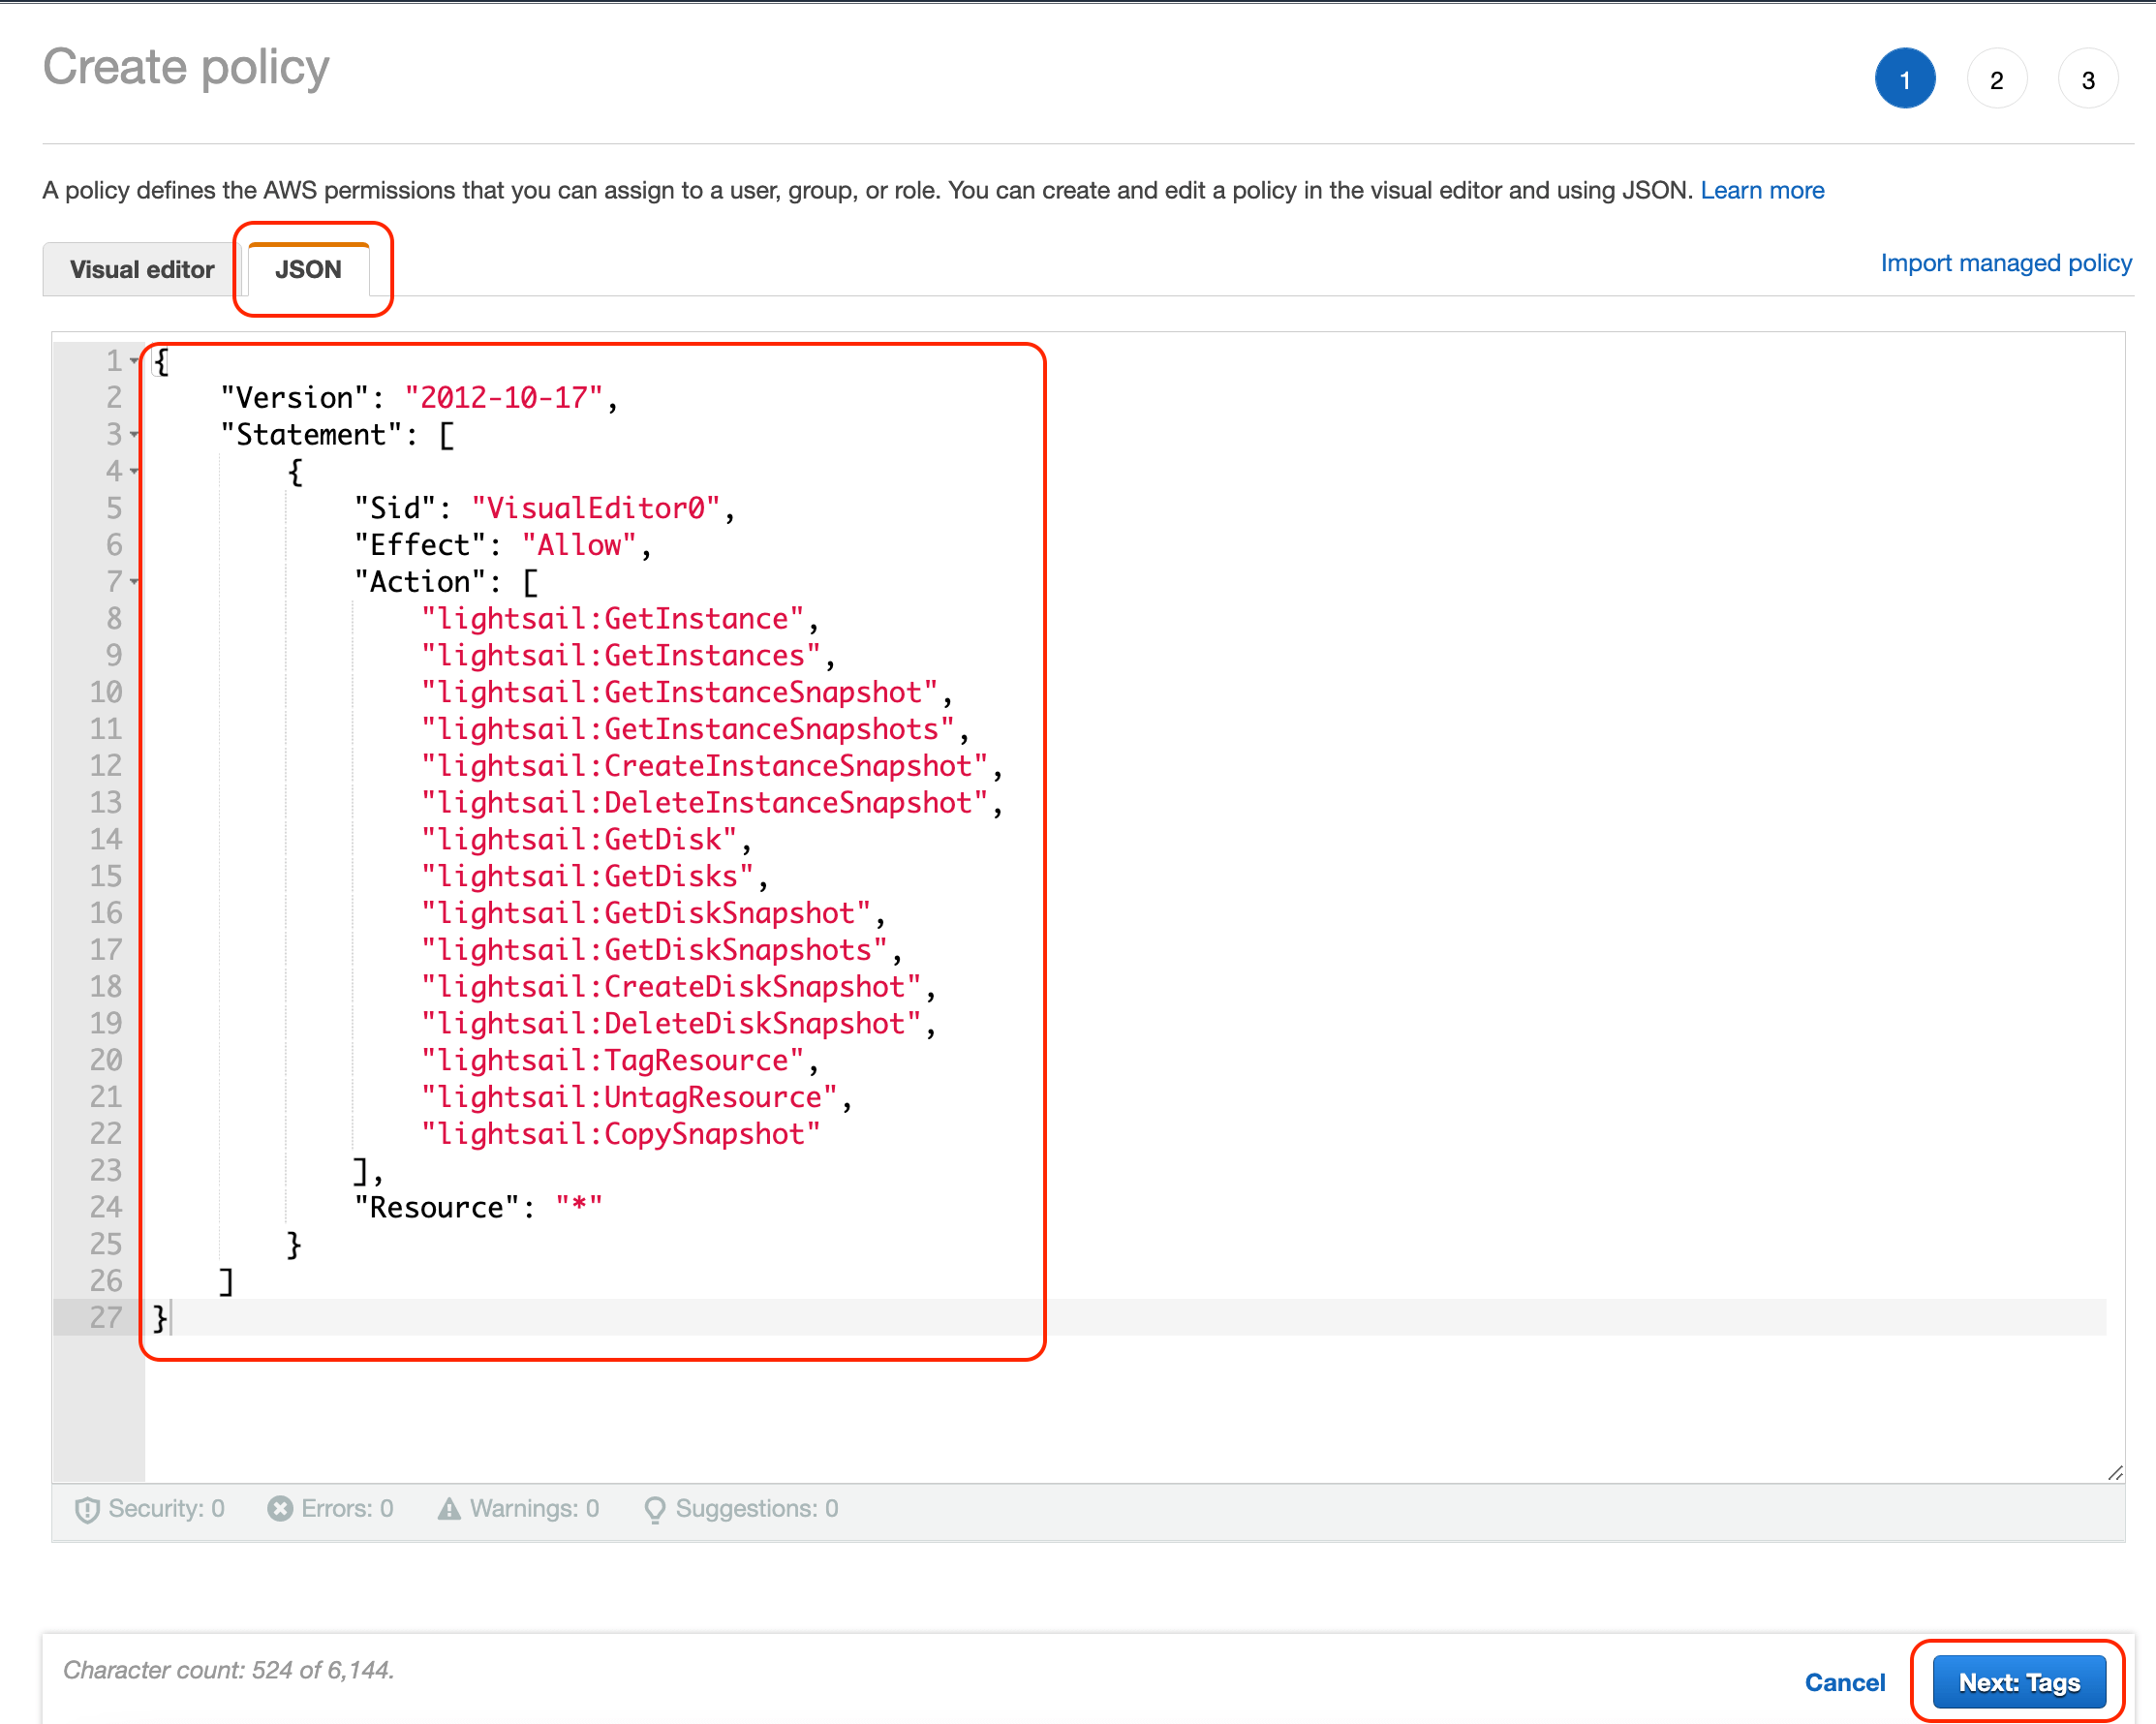Switch to the JSON tab

(x=309, y=269)
